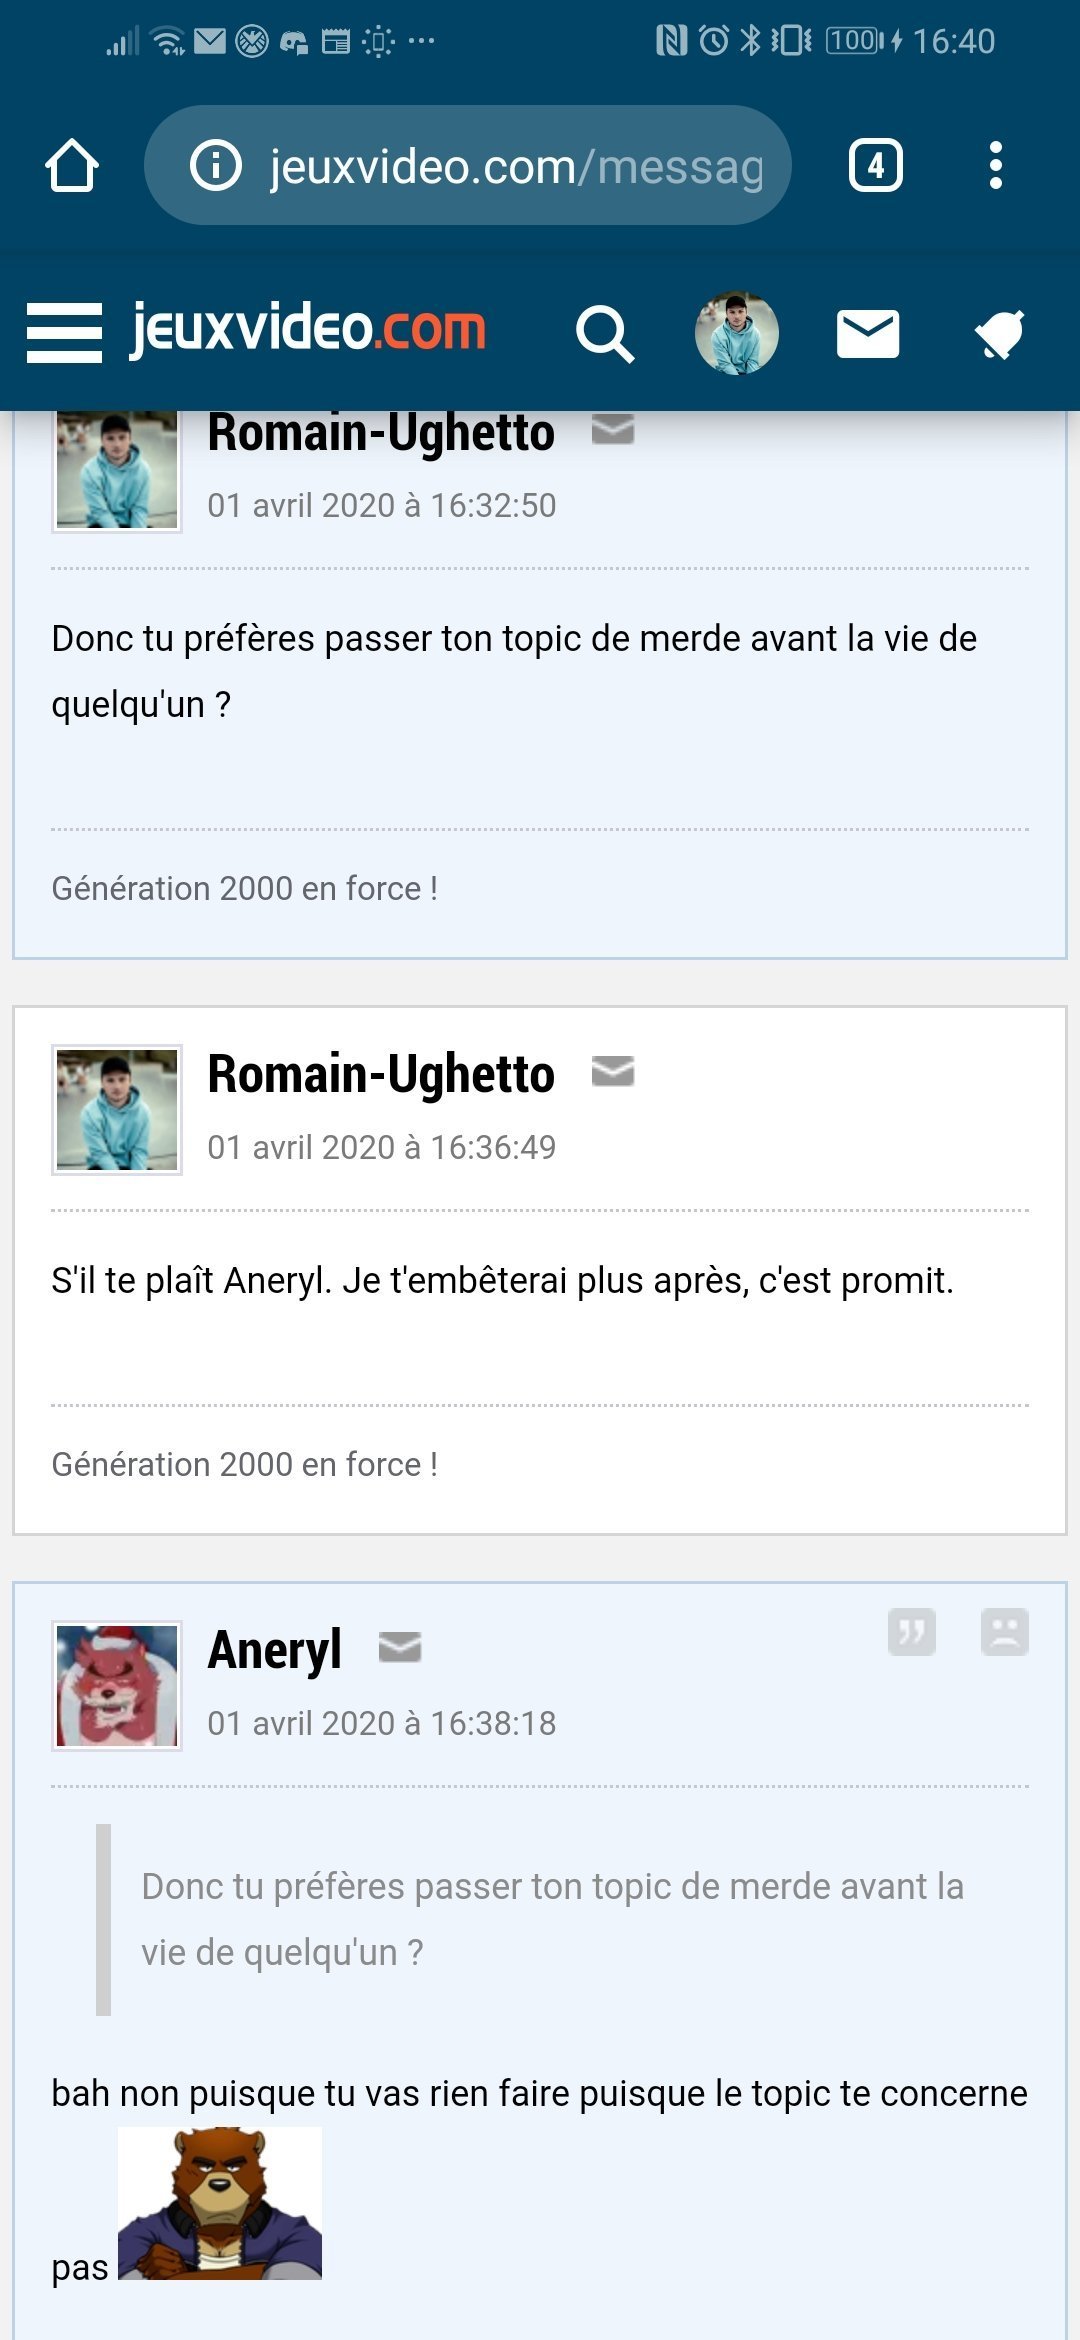Click envelope icon next to Aneryl

(x=400, y=1648)
